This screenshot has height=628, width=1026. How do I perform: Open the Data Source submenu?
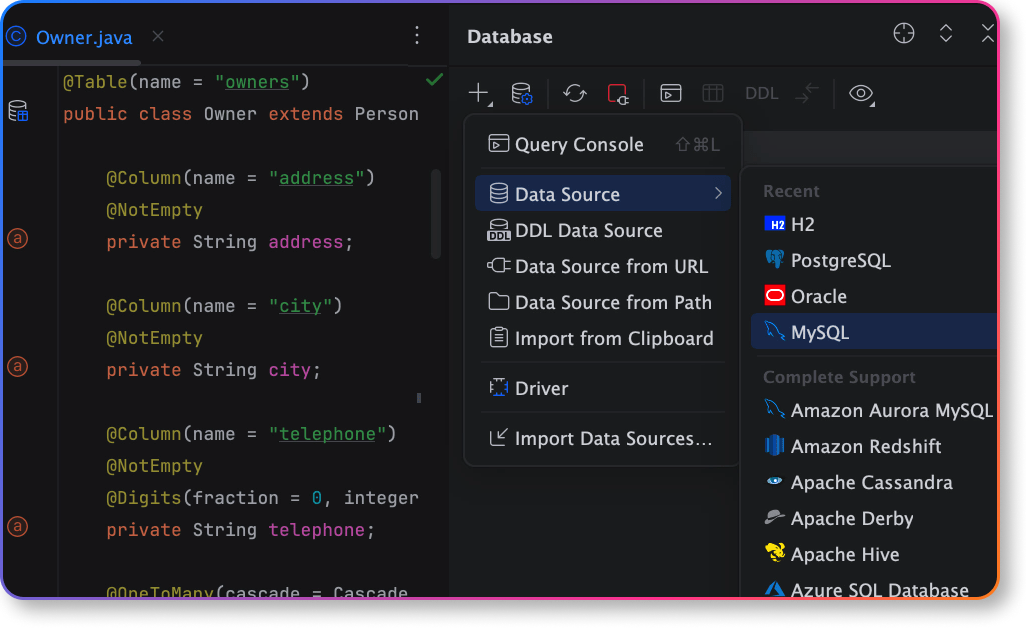[603, 194]
